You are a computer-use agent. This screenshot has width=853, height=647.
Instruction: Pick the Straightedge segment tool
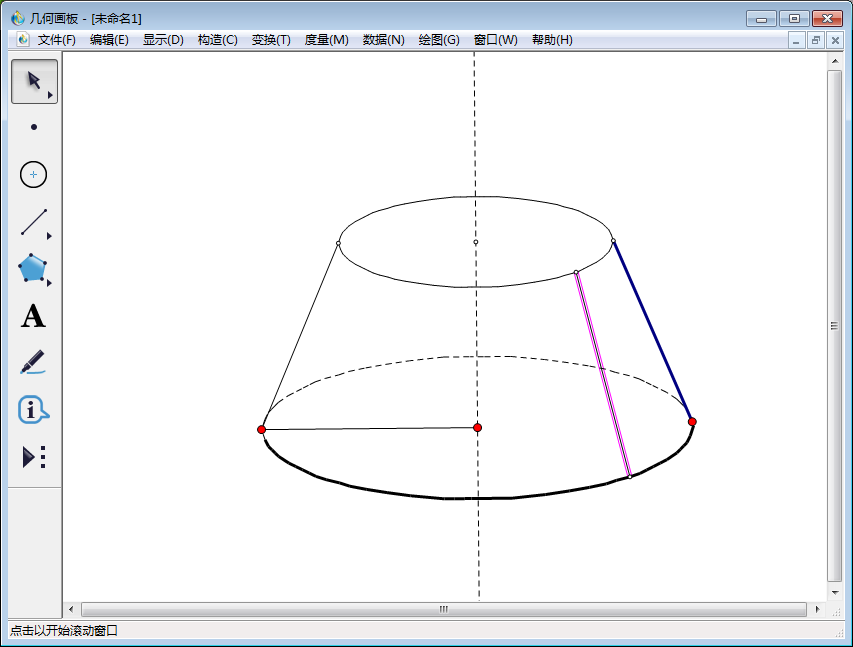point(34,222)
